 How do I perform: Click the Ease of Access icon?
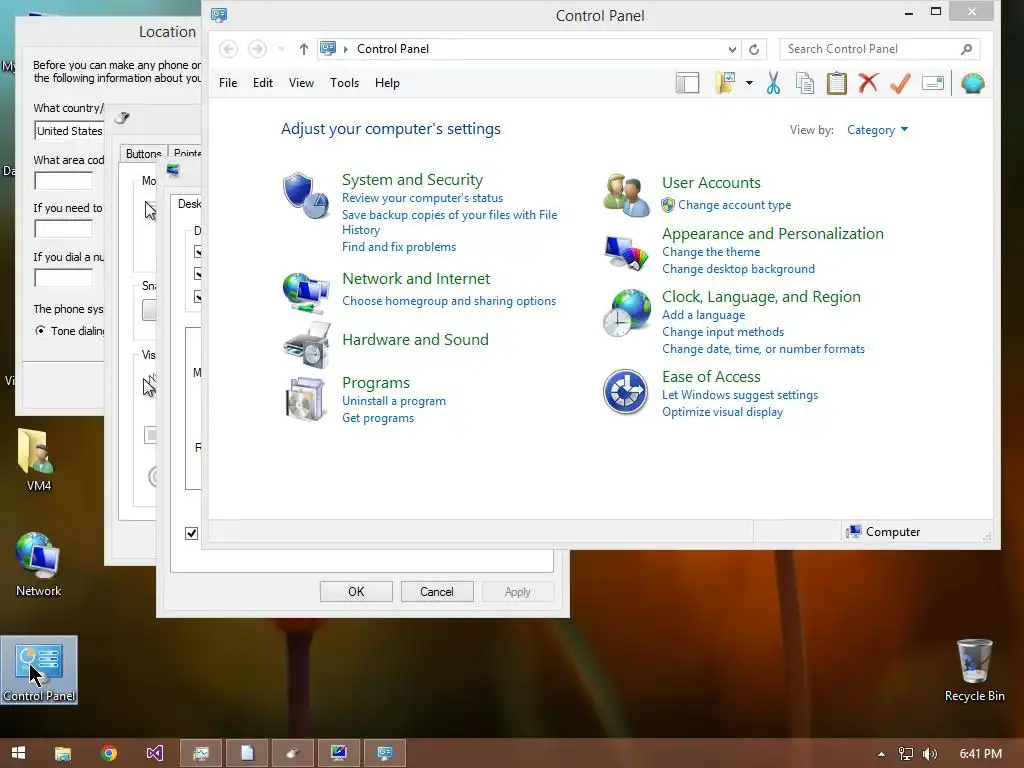click(626, 392)
